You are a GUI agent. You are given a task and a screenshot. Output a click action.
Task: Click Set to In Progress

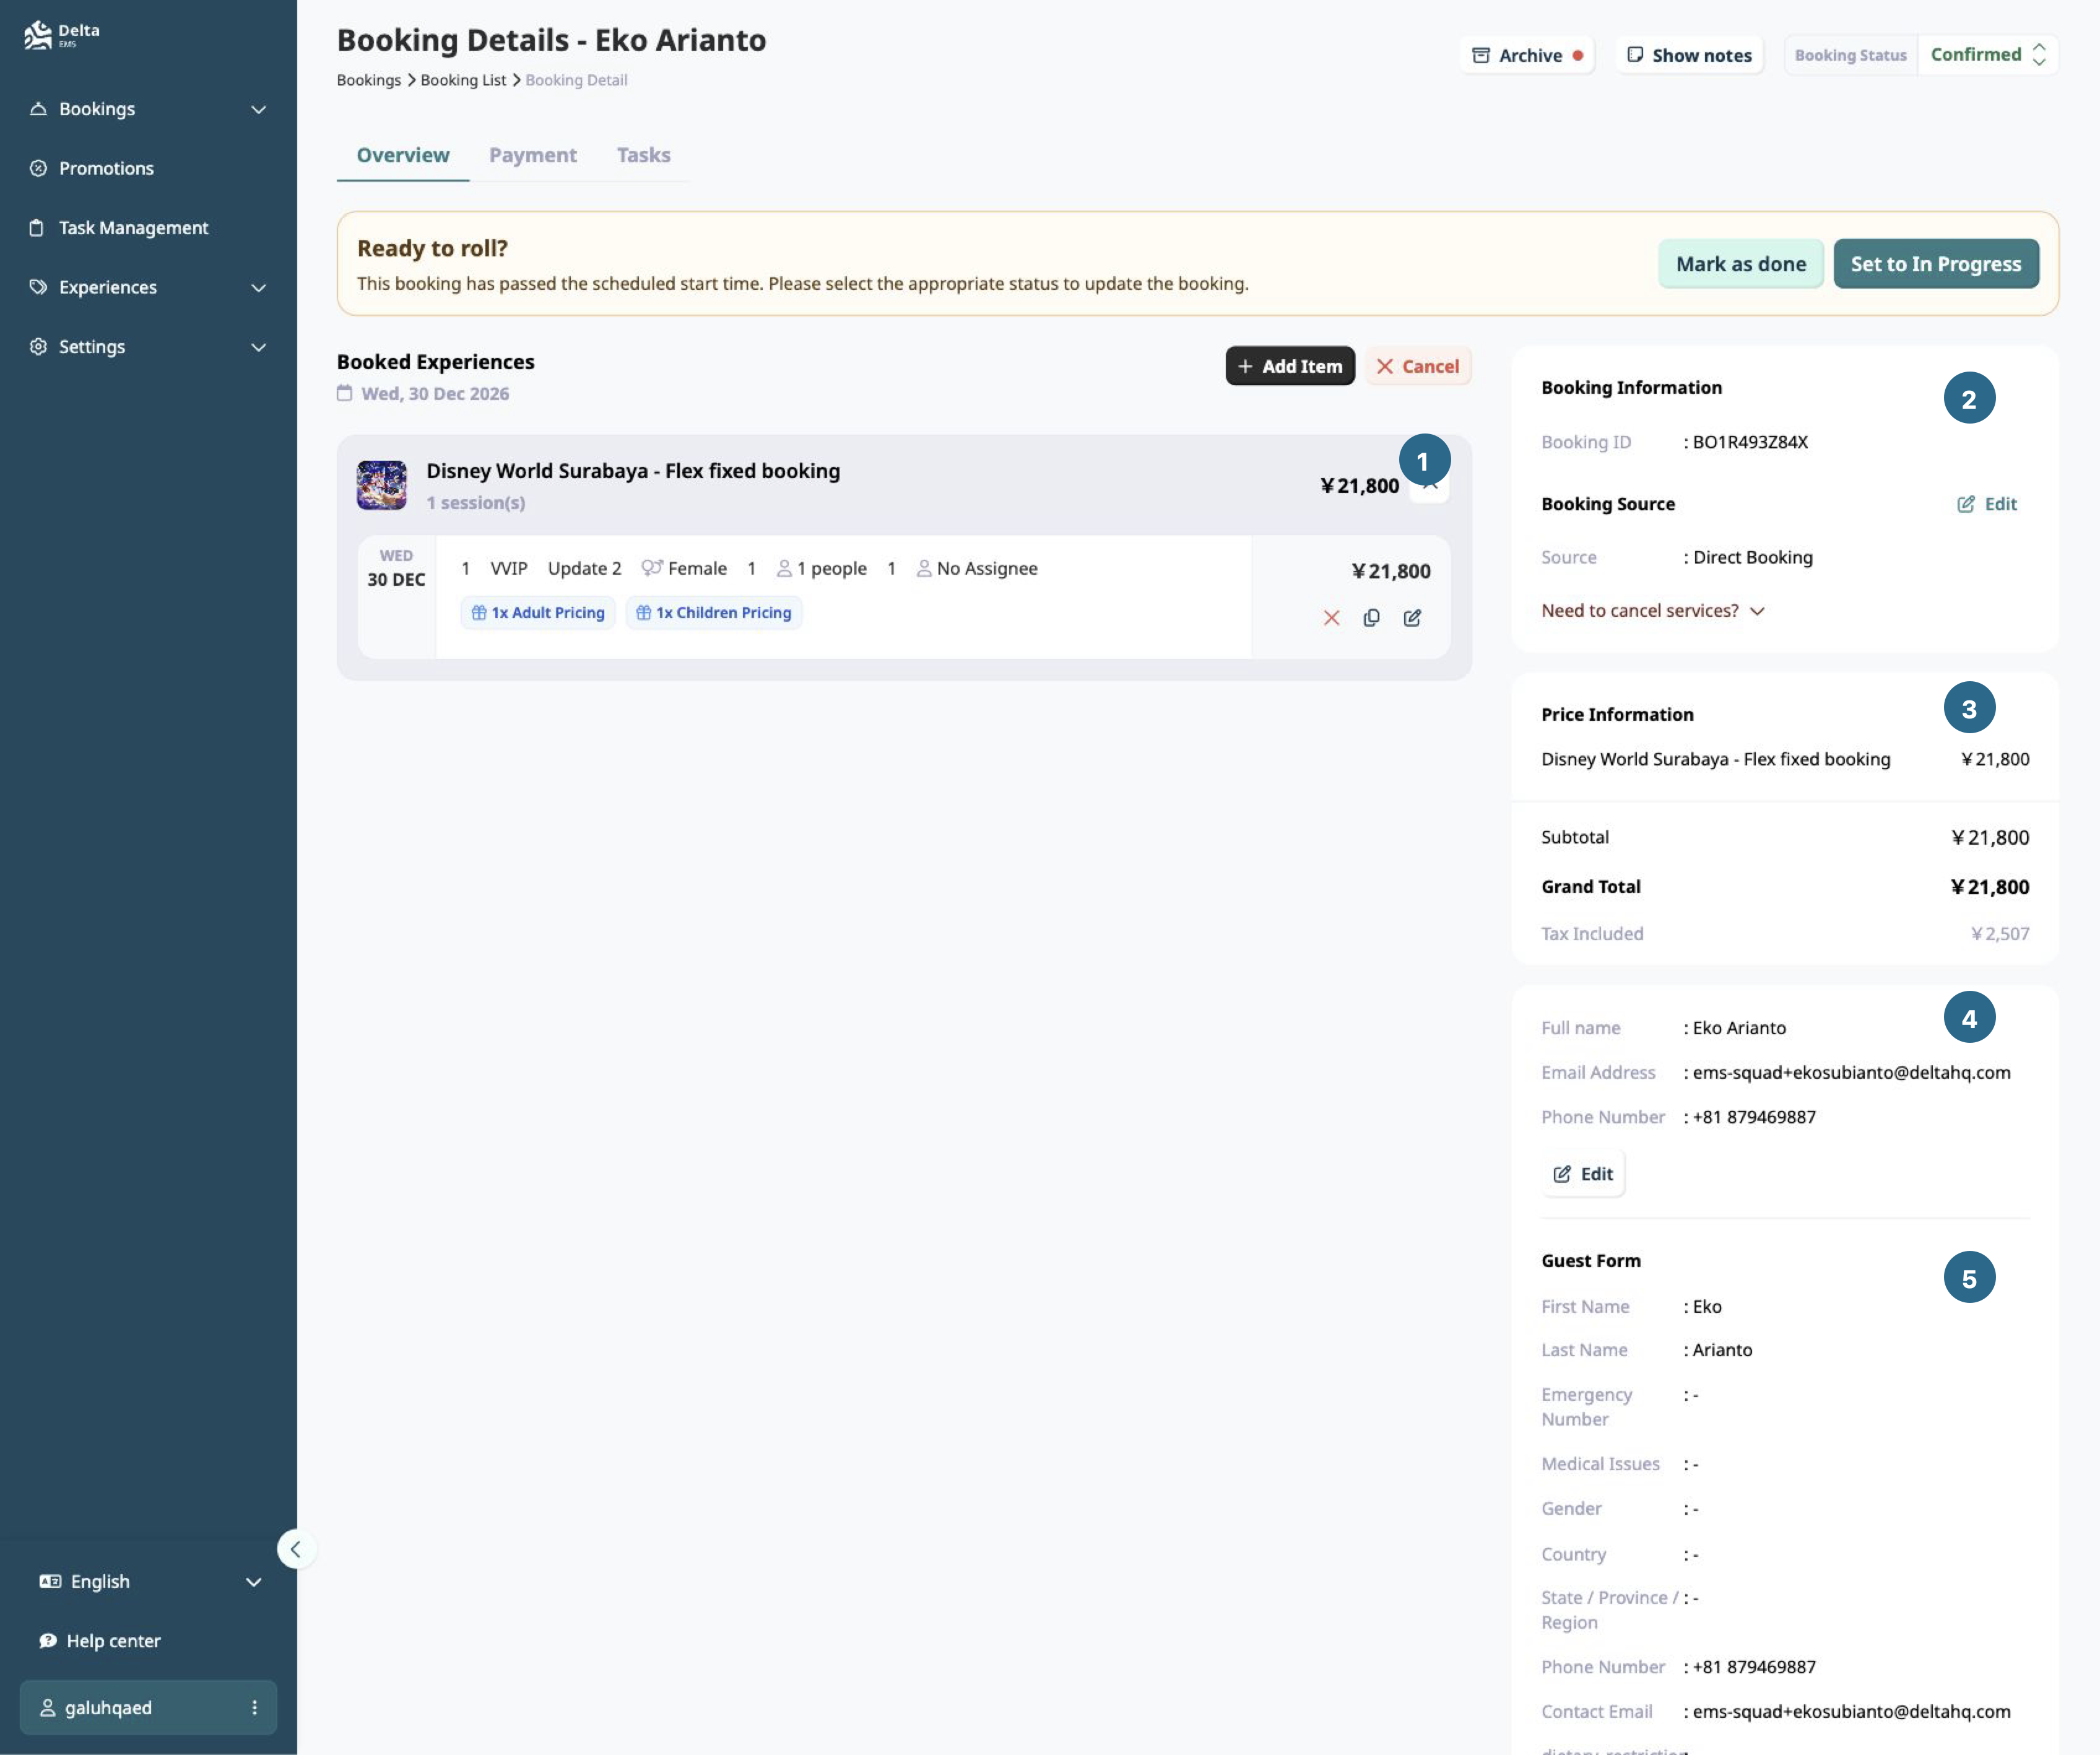1935,264
